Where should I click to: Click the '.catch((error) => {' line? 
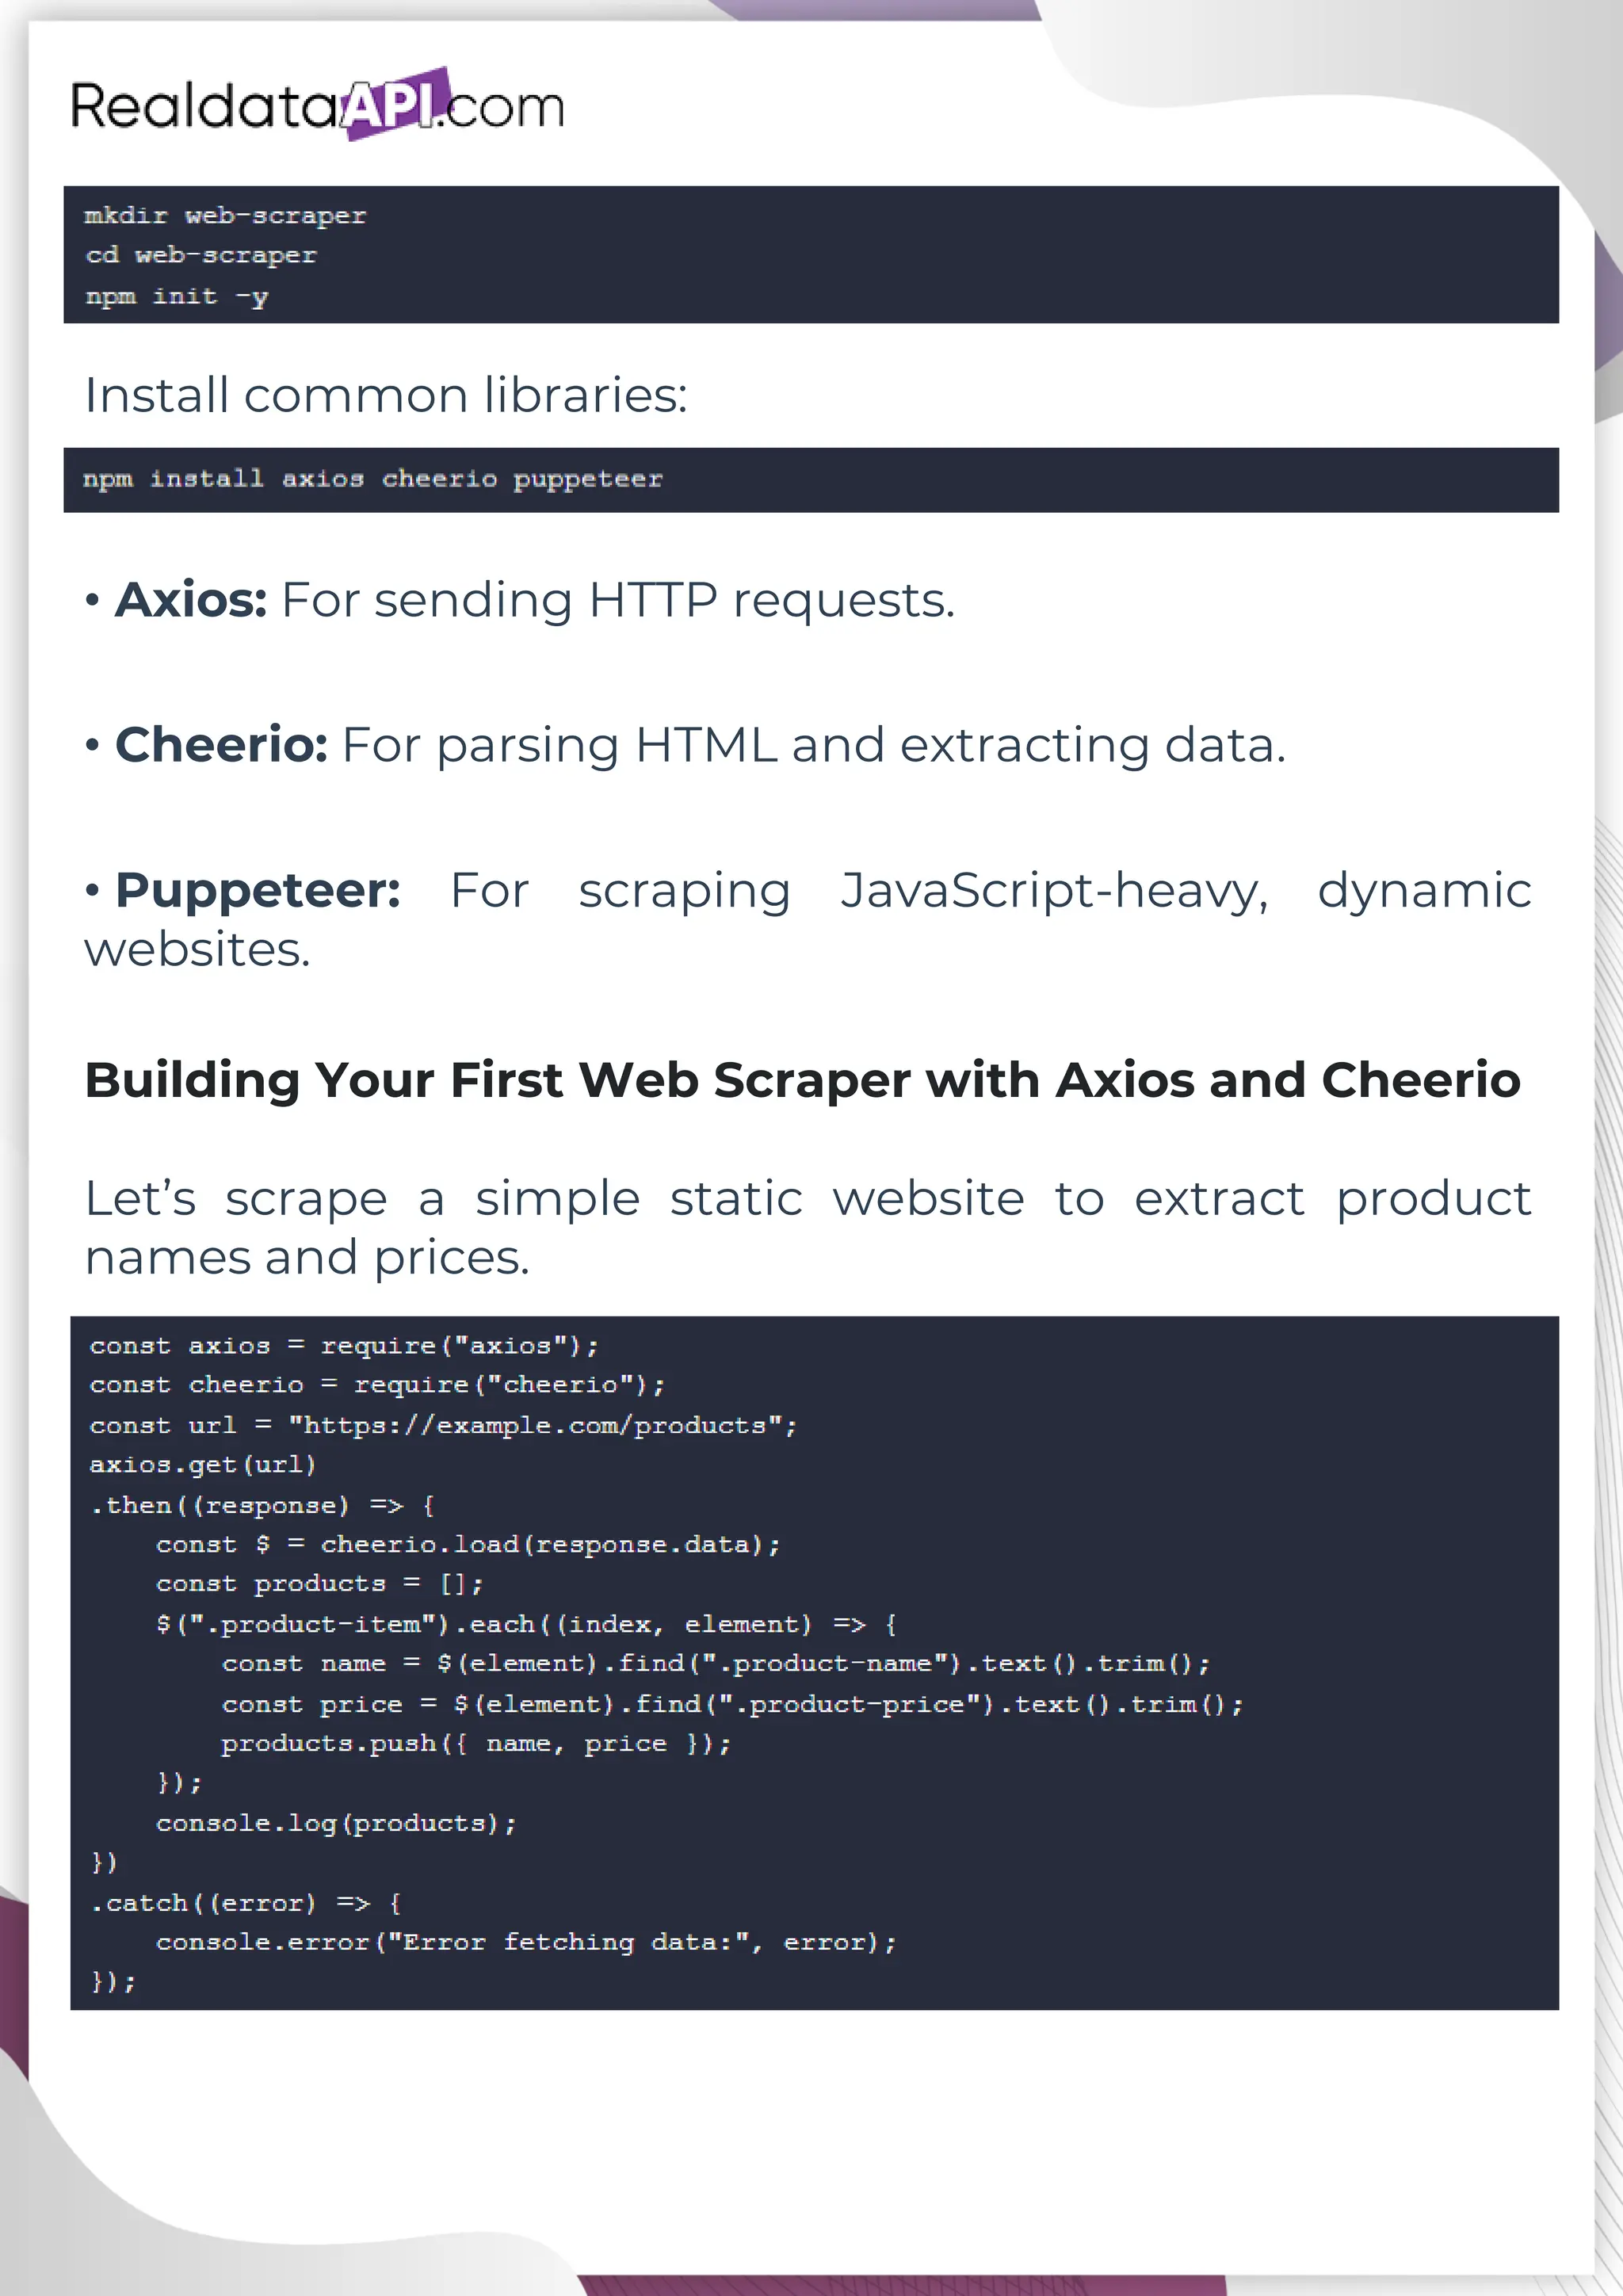(x=245, y=1903)
